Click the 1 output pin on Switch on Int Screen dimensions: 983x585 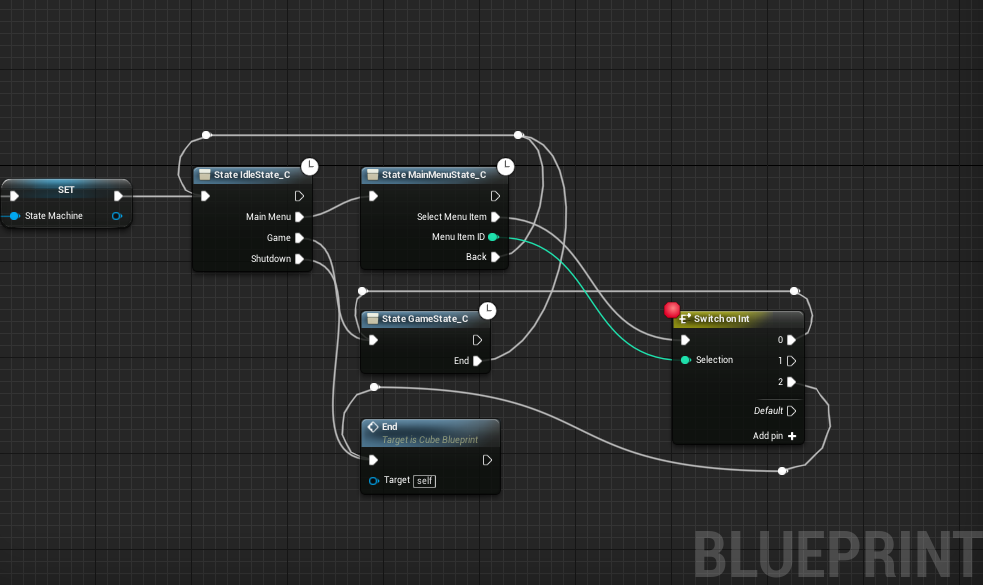point(791,361)
